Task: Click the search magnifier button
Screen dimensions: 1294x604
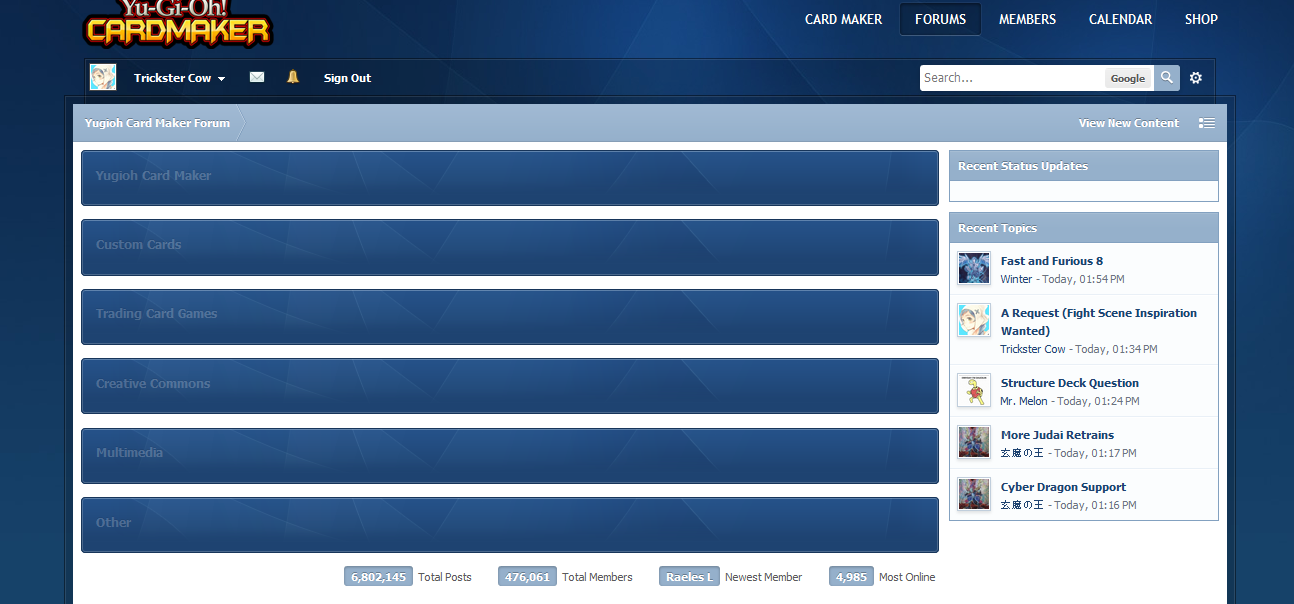Action: 1167,78
